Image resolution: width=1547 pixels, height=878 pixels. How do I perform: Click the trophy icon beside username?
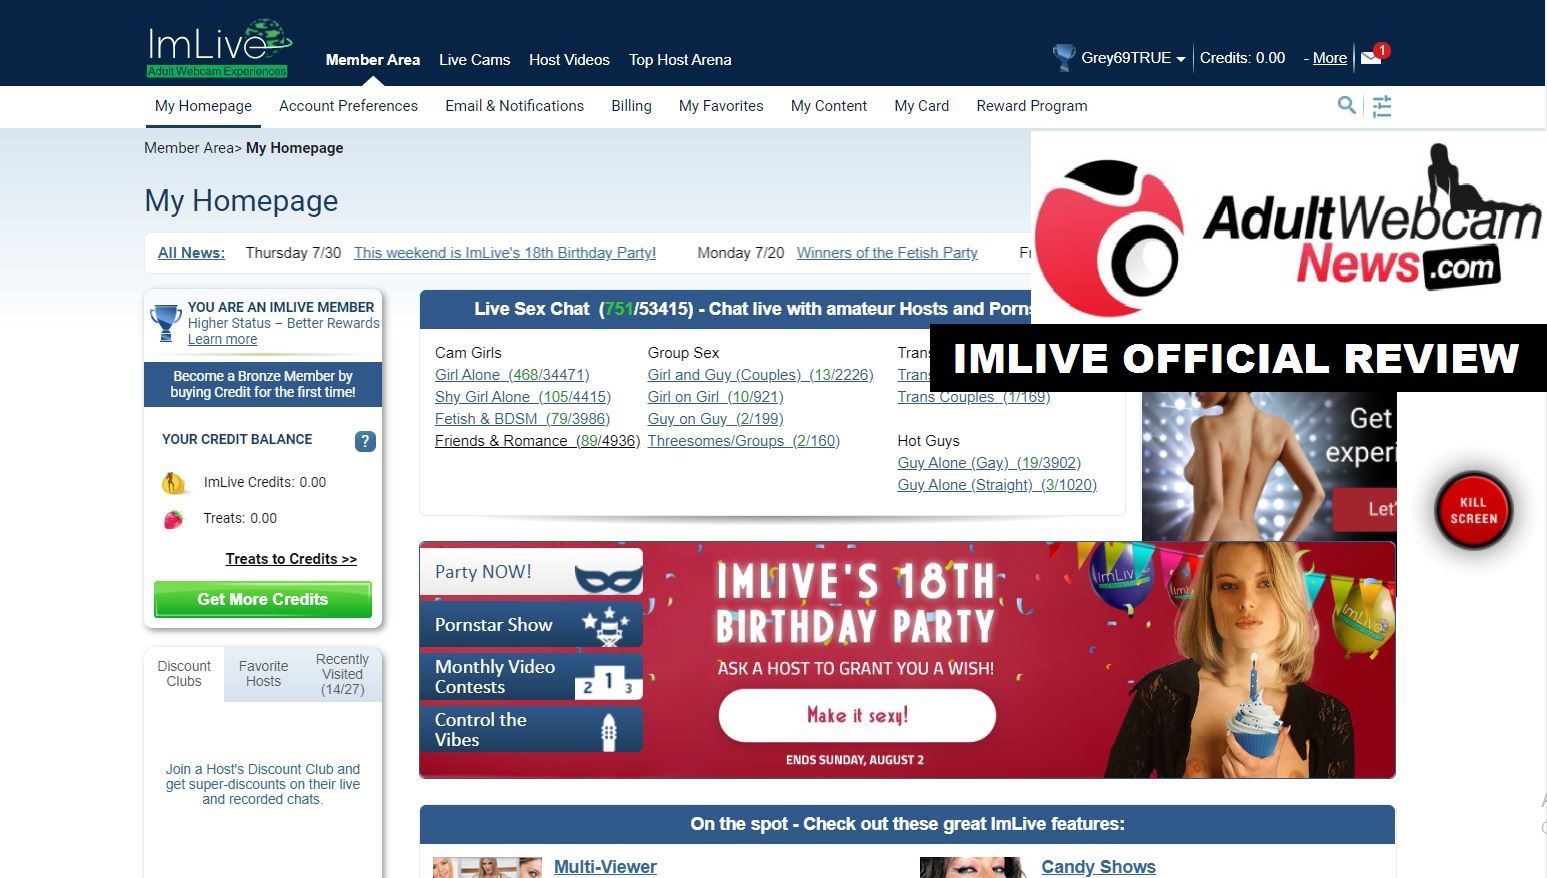pos(1064,57)
